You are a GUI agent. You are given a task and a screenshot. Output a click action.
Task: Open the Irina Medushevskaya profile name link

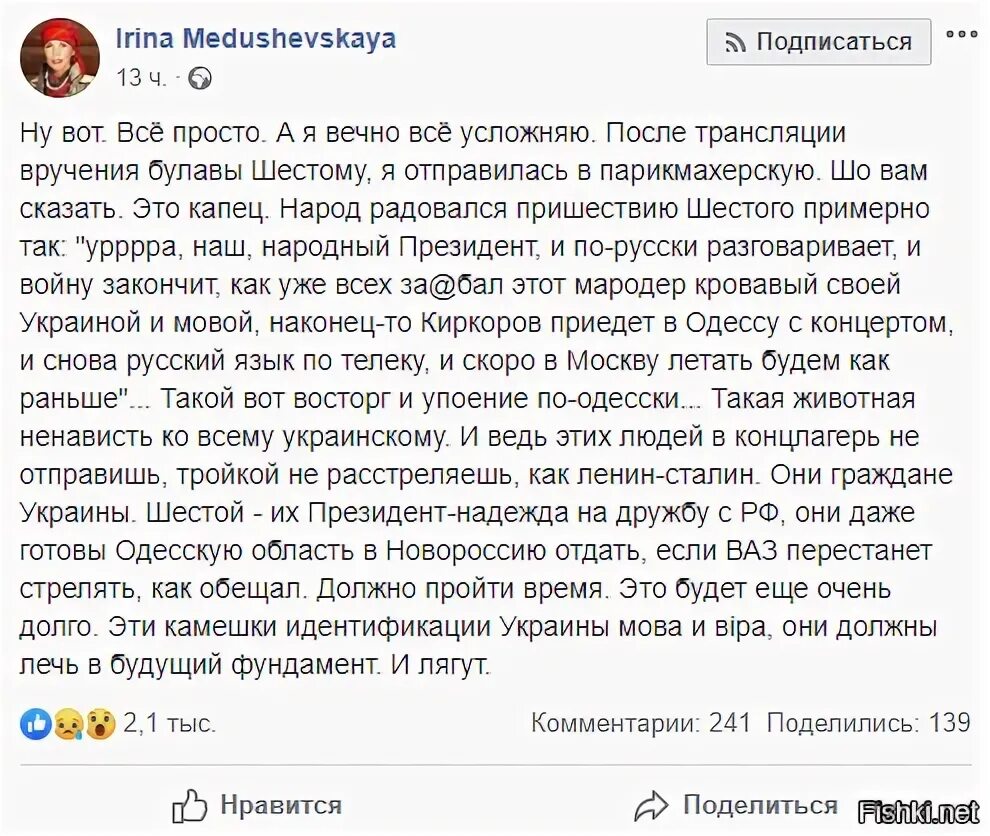pos(256,39)
